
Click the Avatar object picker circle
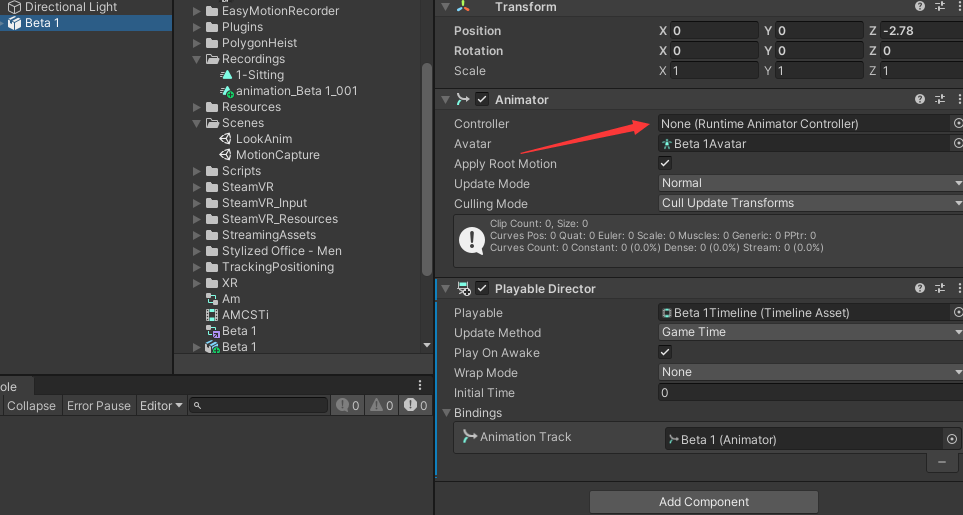pos(957,144)
